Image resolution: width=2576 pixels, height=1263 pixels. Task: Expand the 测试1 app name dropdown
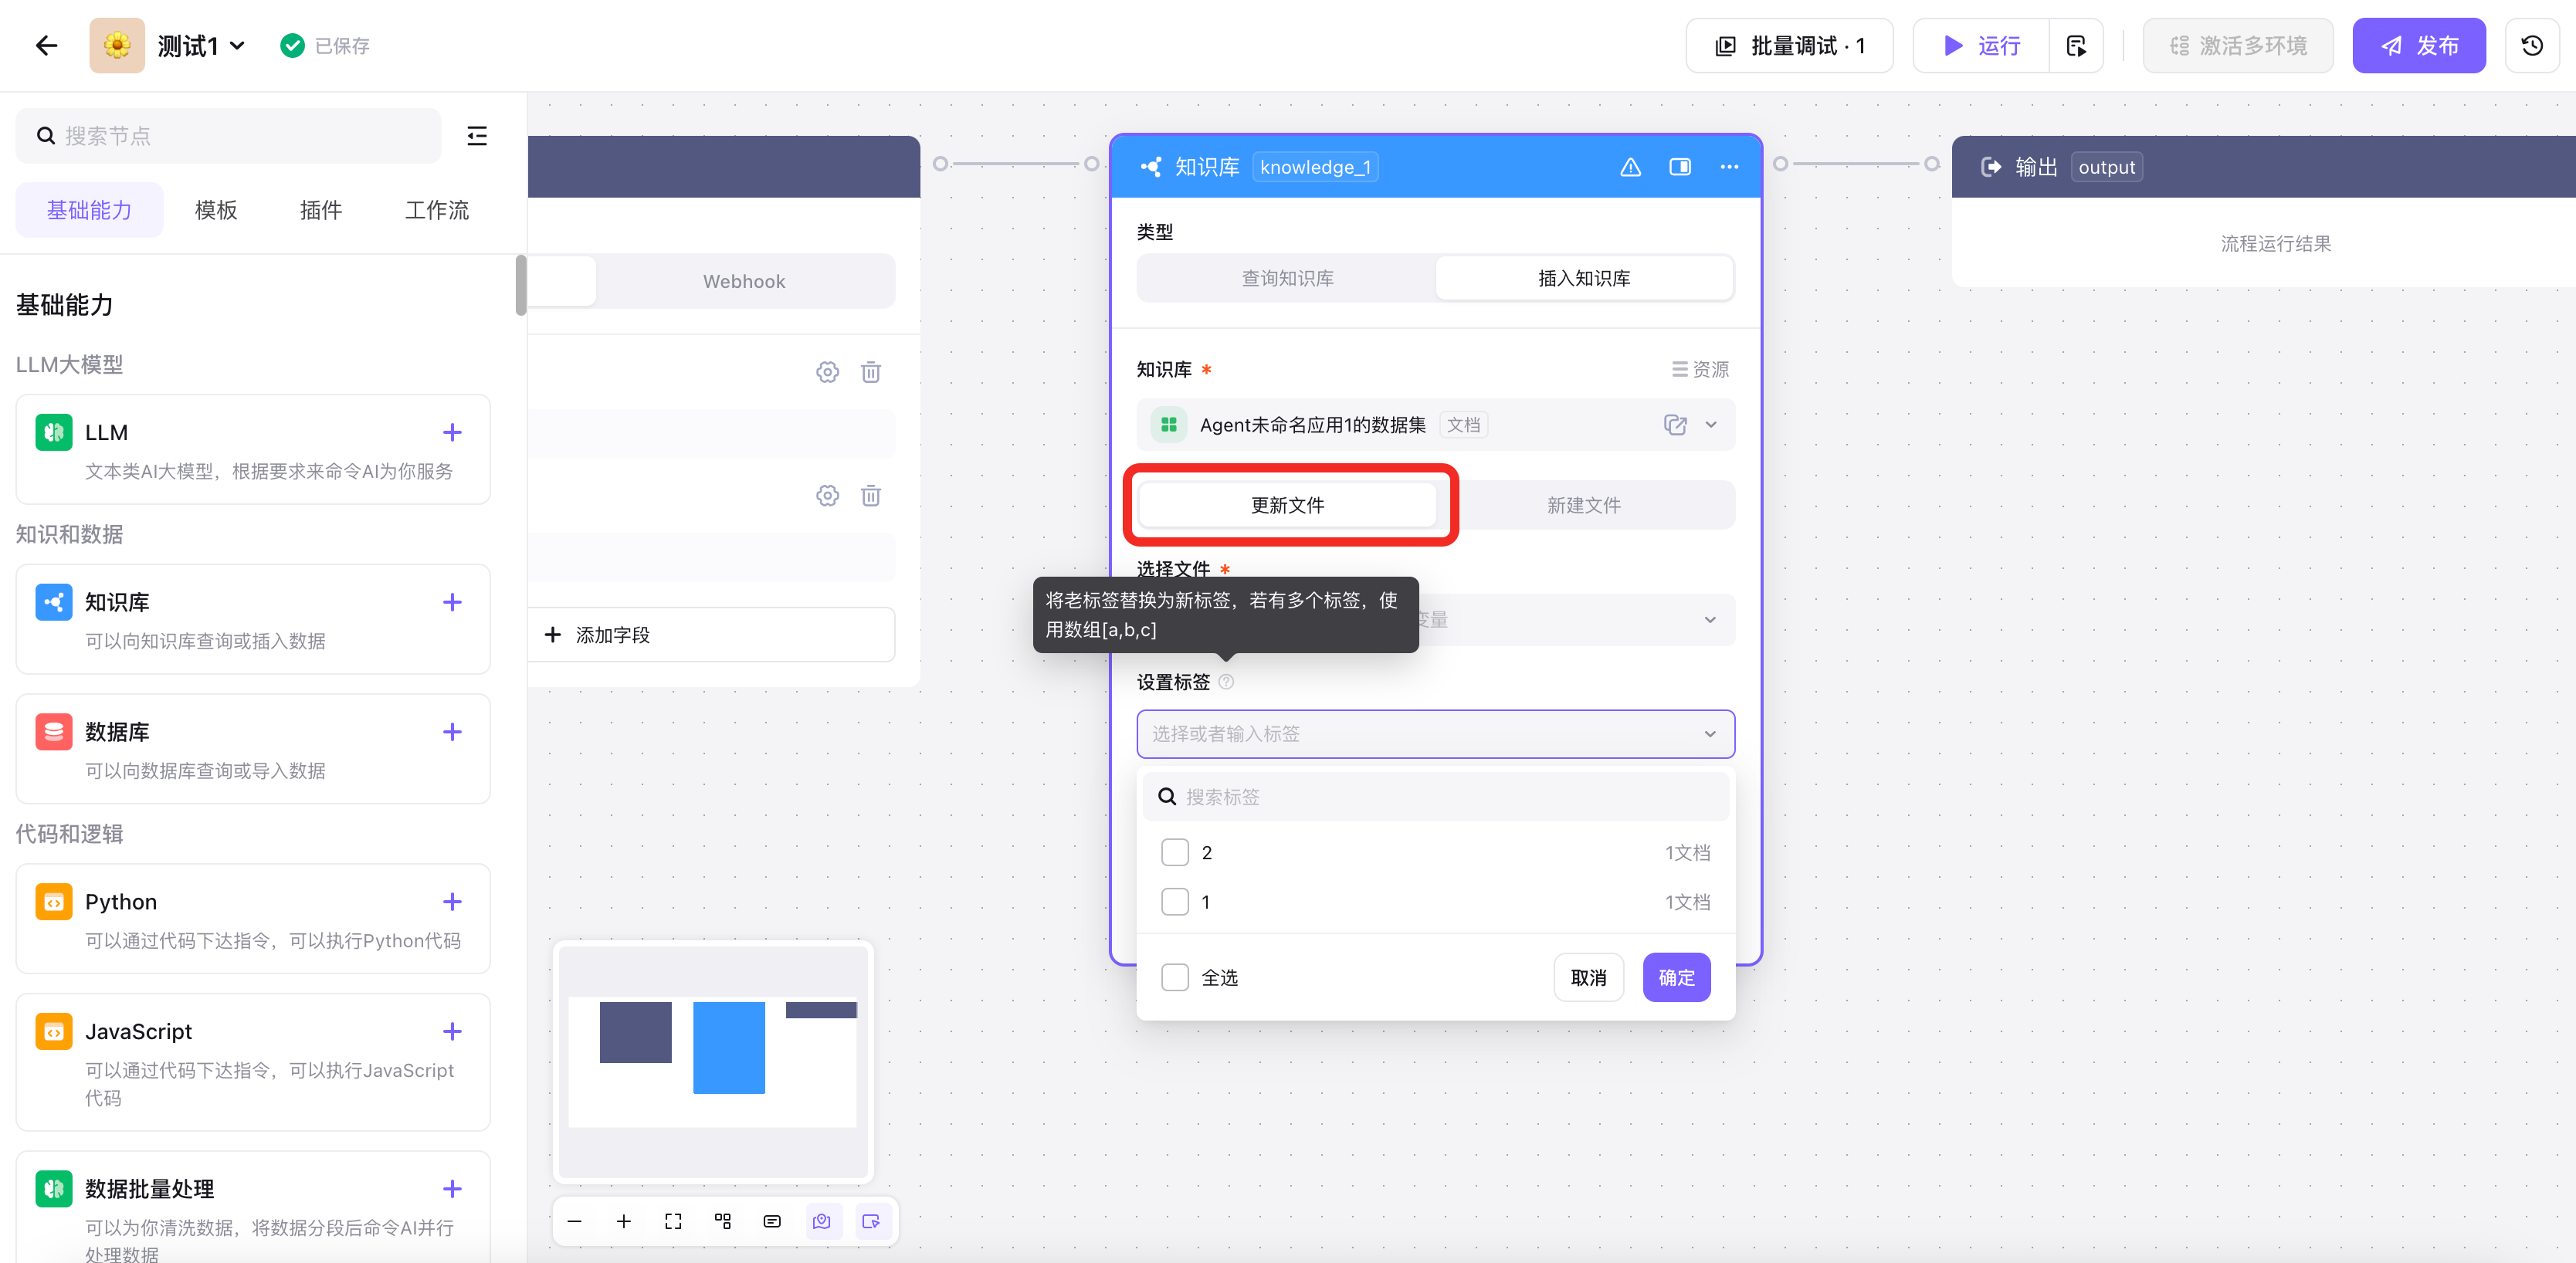point(237,46)
